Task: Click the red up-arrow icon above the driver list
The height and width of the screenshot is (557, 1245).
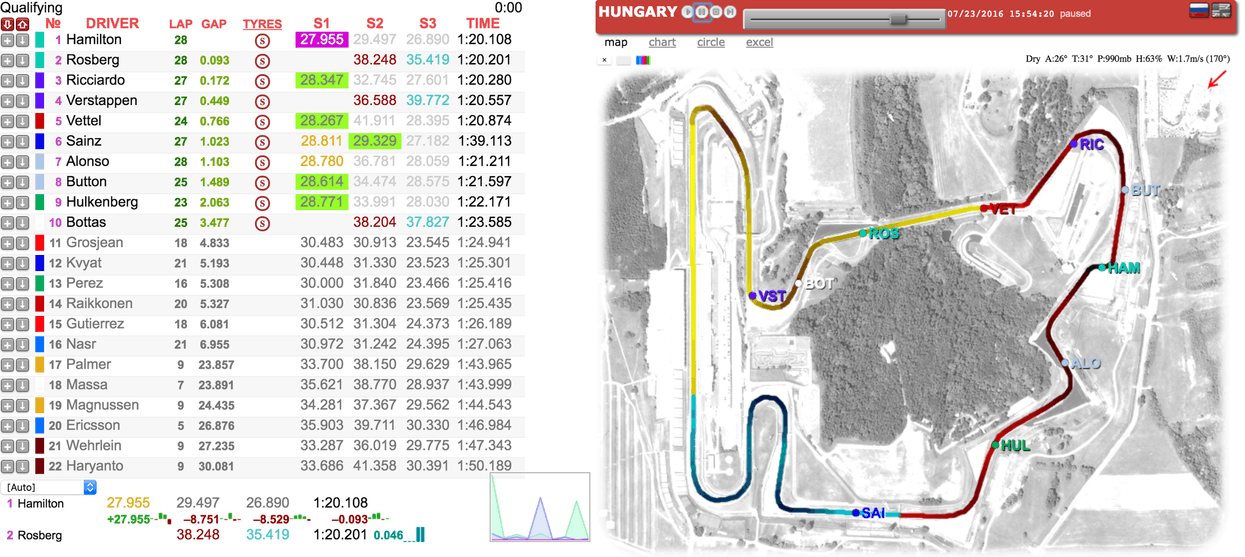Action: pos(21,23)
